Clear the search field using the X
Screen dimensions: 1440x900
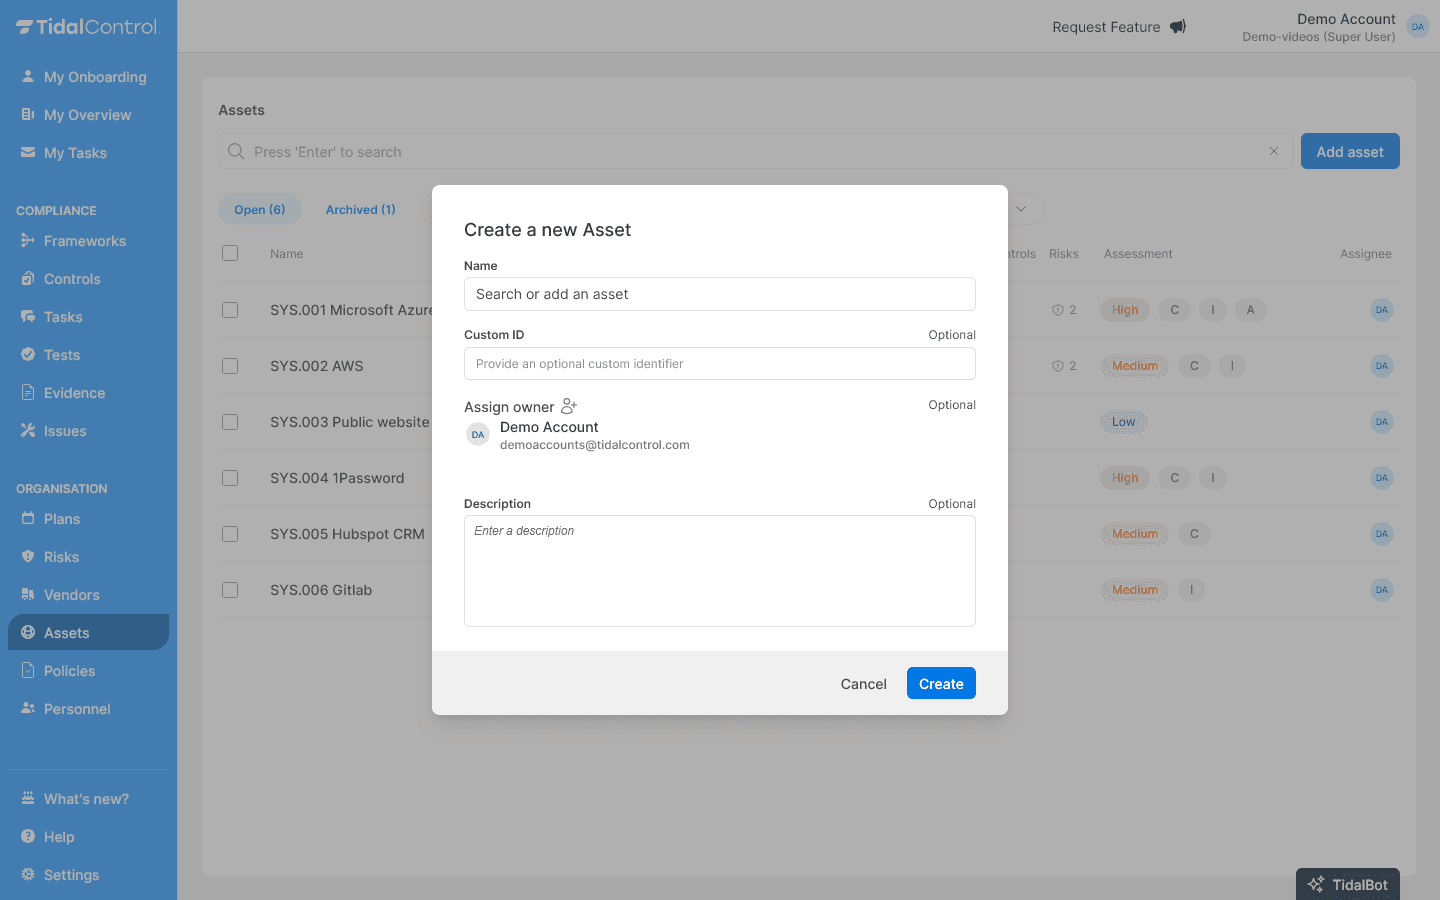click(1273, 151)
